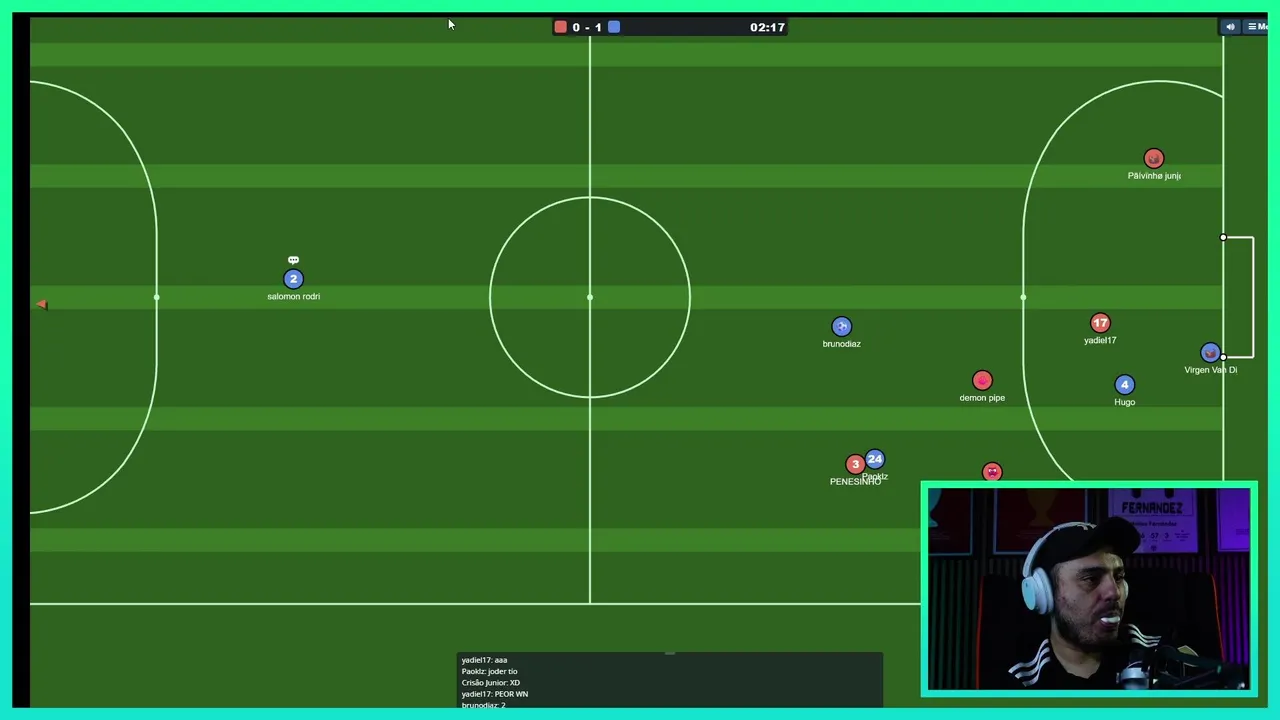
Task: Click chat message 'yadiel17: PEOR WN'
Action: click(x=494, y=694)
